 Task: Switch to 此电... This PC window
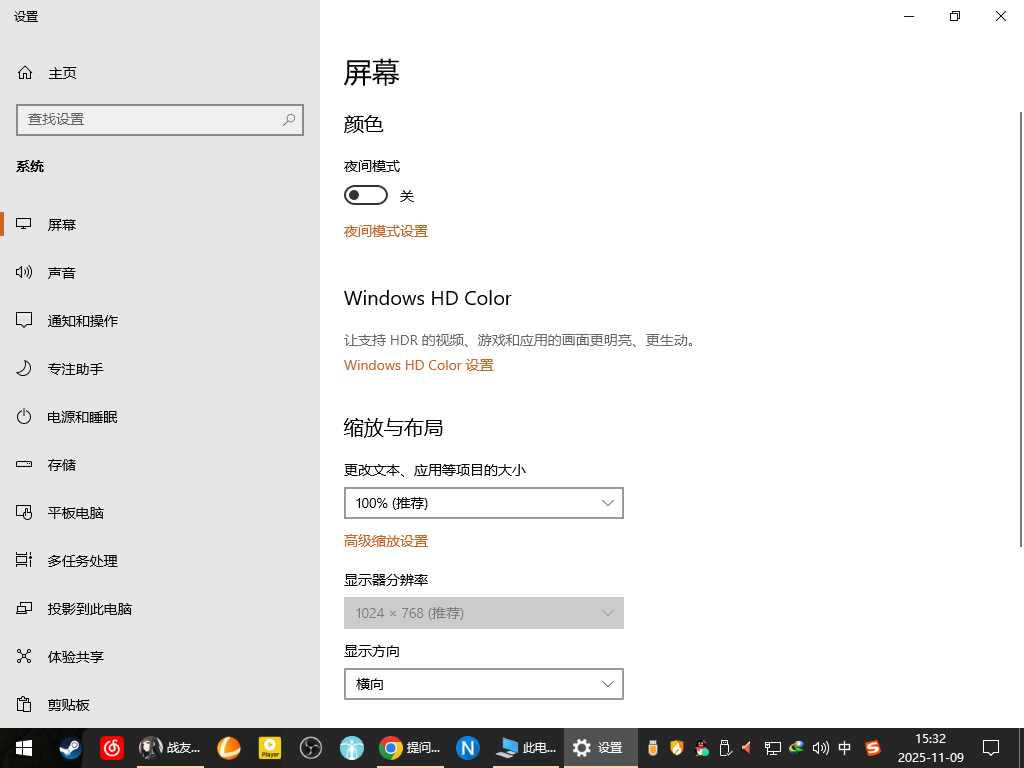click(x=526, y=748)
